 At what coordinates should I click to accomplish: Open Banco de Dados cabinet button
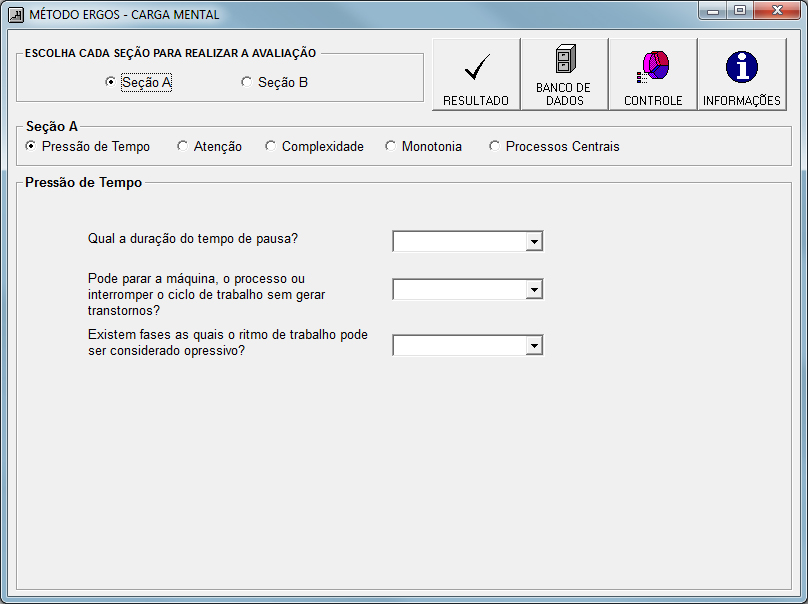(x=565, y=74)
